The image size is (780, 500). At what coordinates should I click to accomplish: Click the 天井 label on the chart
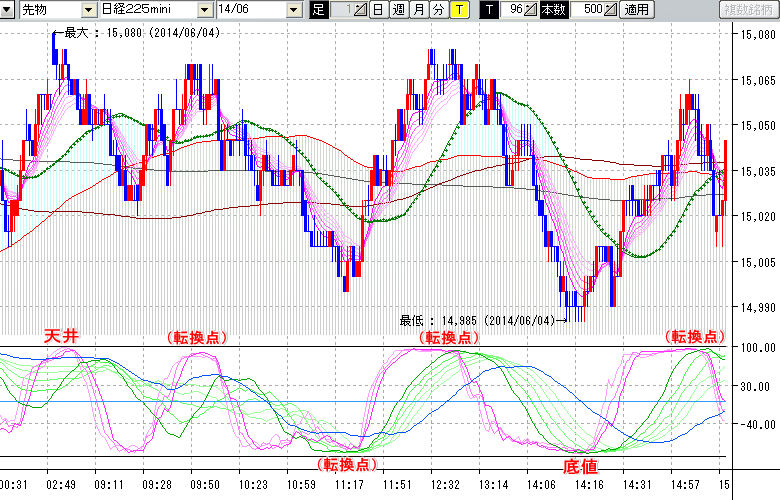click(60, 337)
